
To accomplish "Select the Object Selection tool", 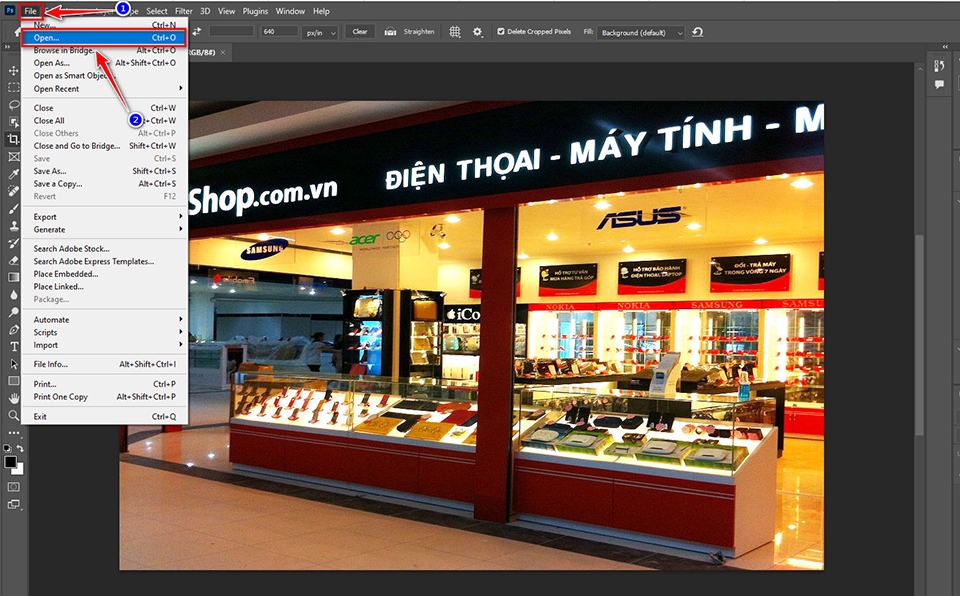I will pos(13,122).
